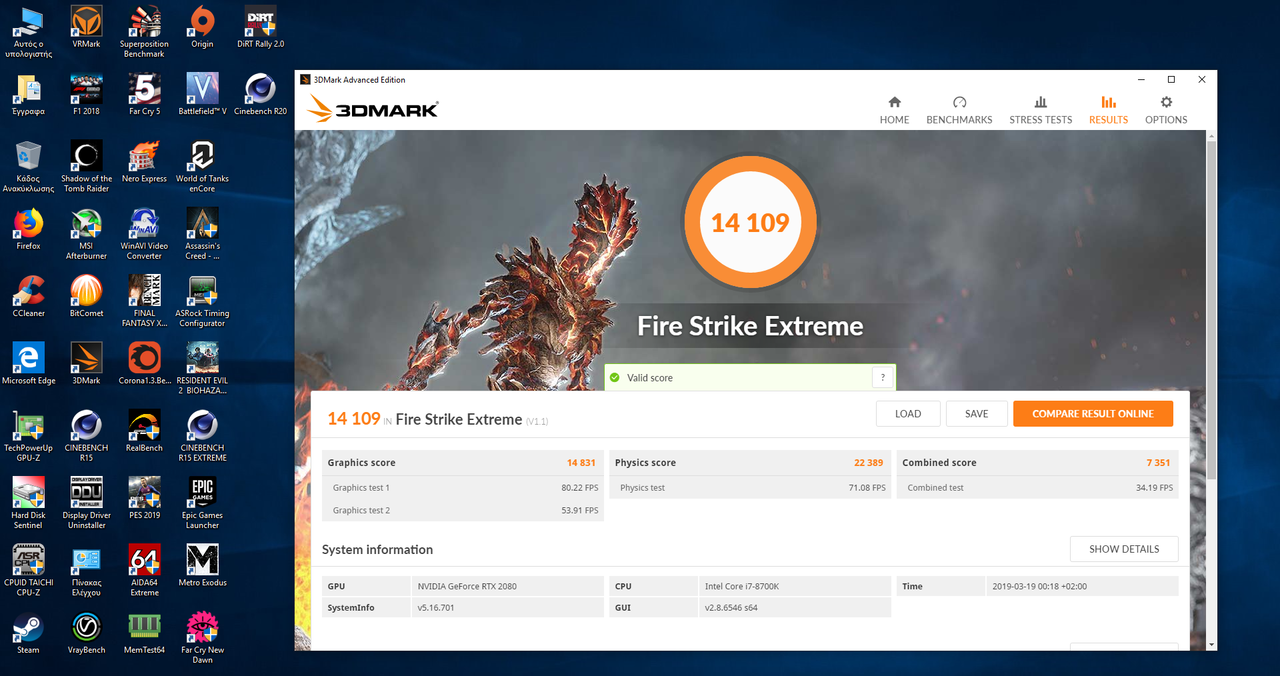Select Shadow of the Tomb Raider icon
Viewport: 1280px width, 676px height.
coord(86,167)
